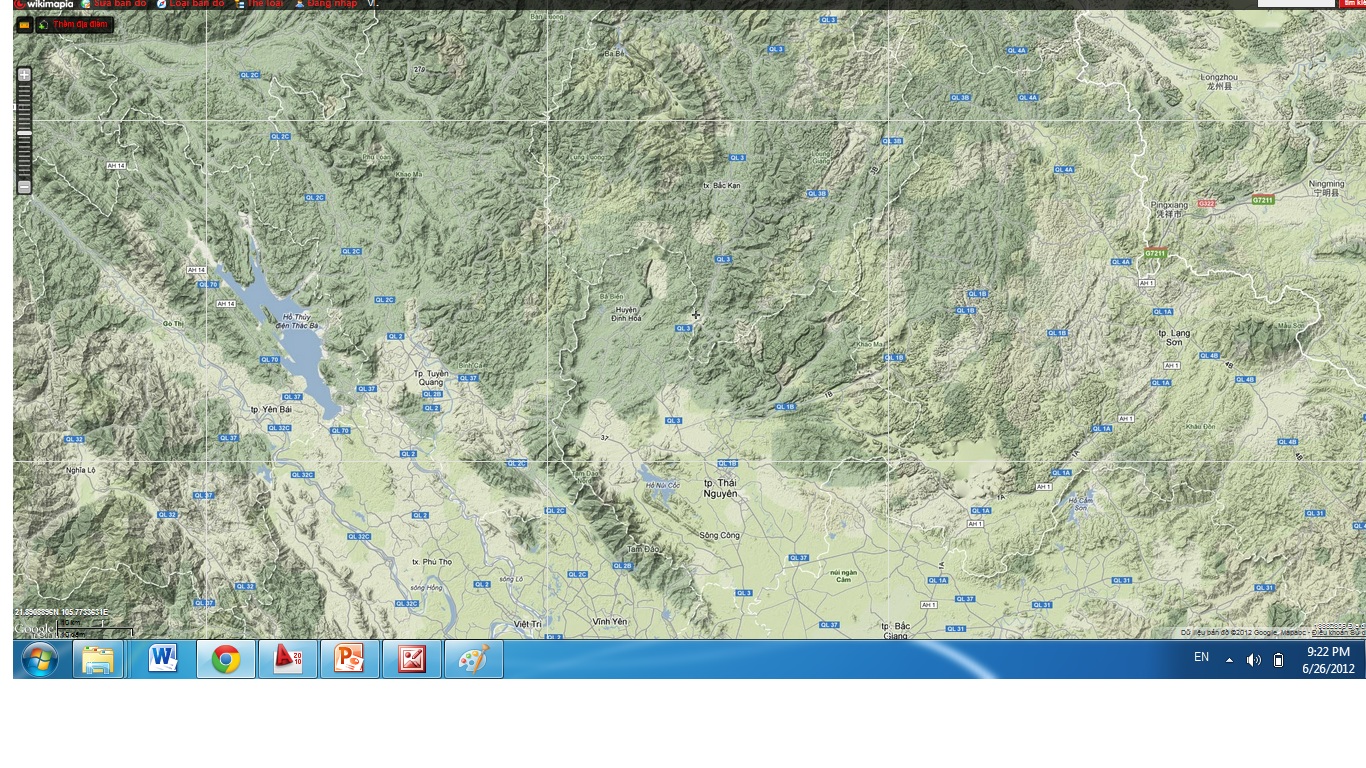Click the battery status icon
This screenshot has width=1366, height=768.
1278,660
